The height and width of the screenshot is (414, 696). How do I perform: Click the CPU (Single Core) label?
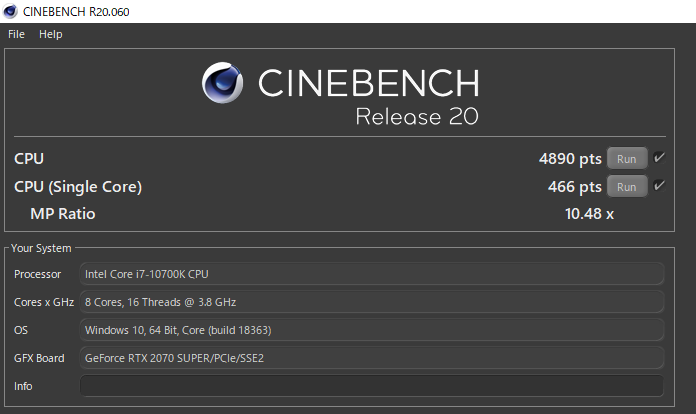(x=78, y=187)
